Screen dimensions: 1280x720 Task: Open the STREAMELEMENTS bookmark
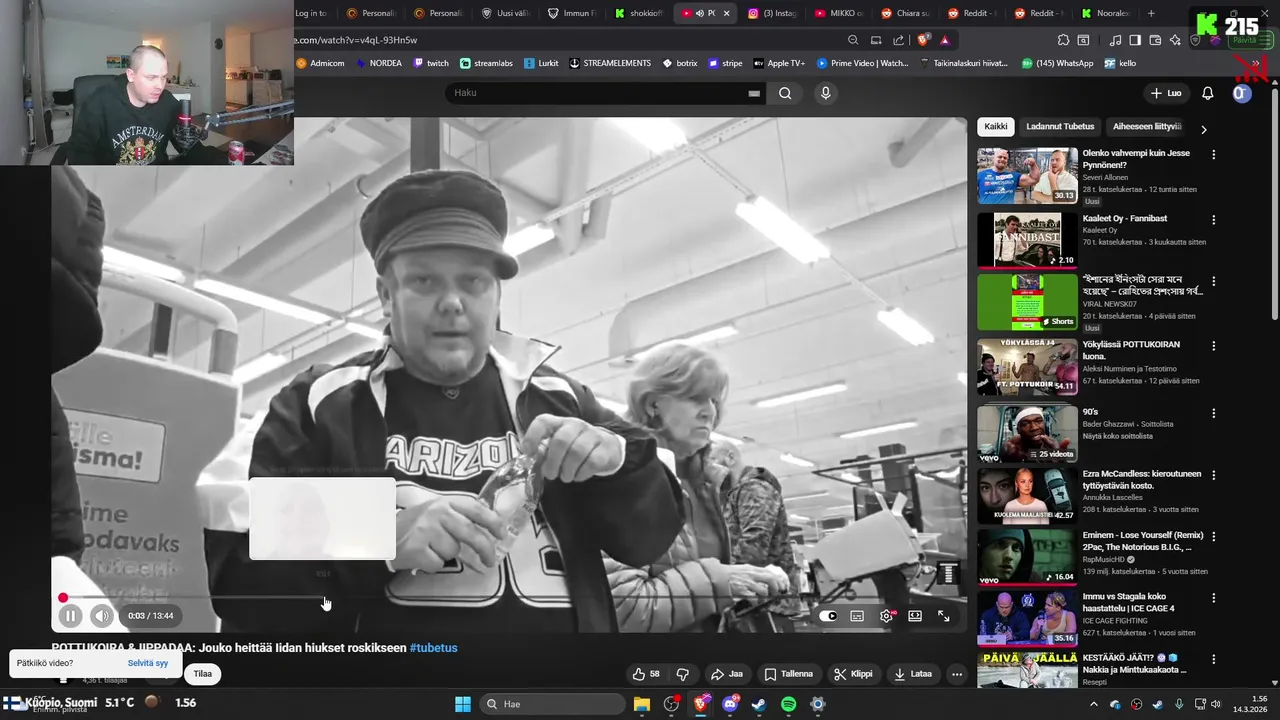pyautogui.click(x=609, y=63)
